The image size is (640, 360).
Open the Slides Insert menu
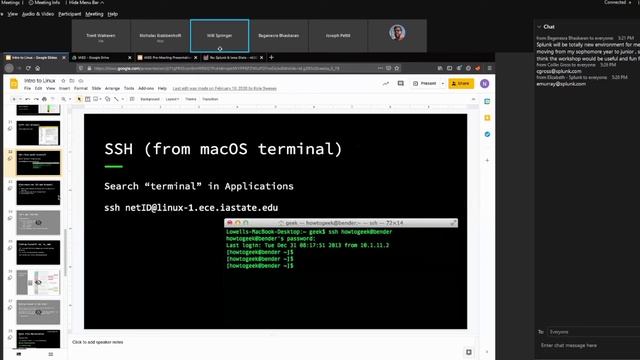pos(64,88)
